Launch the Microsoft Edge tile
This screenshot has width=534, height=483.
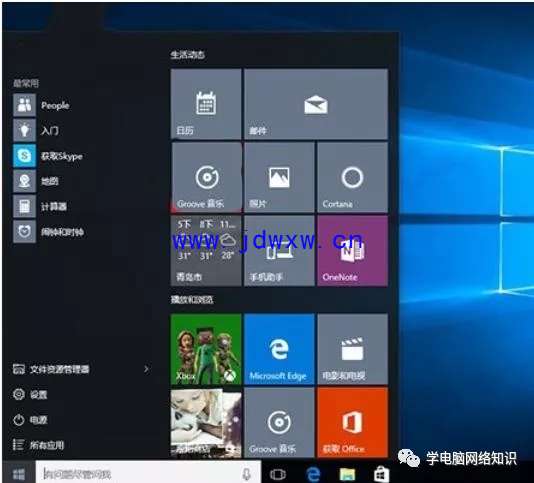pyautogui.click(x=279, y=349)
